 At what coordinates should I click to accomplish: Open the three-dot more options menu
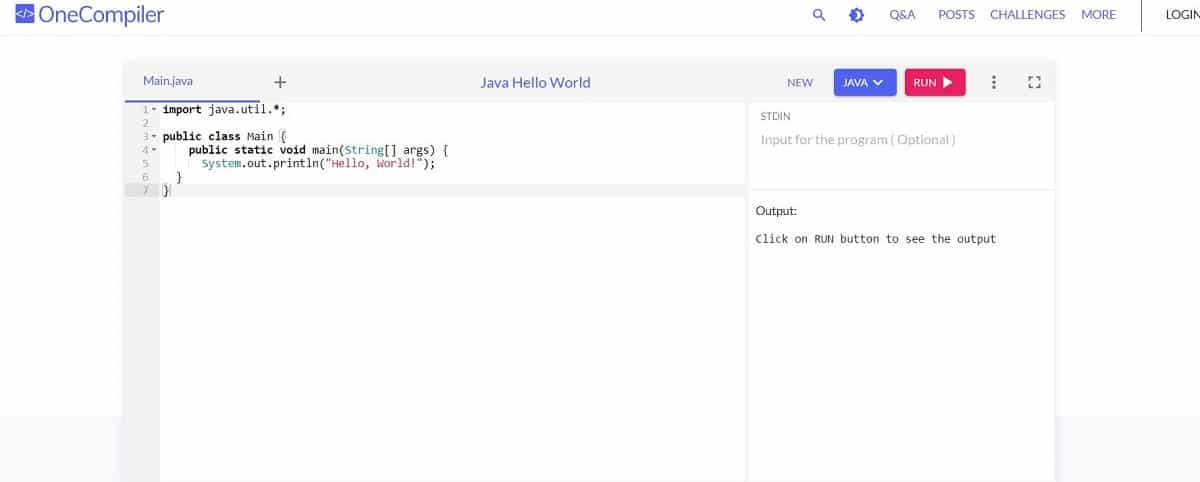993,82
